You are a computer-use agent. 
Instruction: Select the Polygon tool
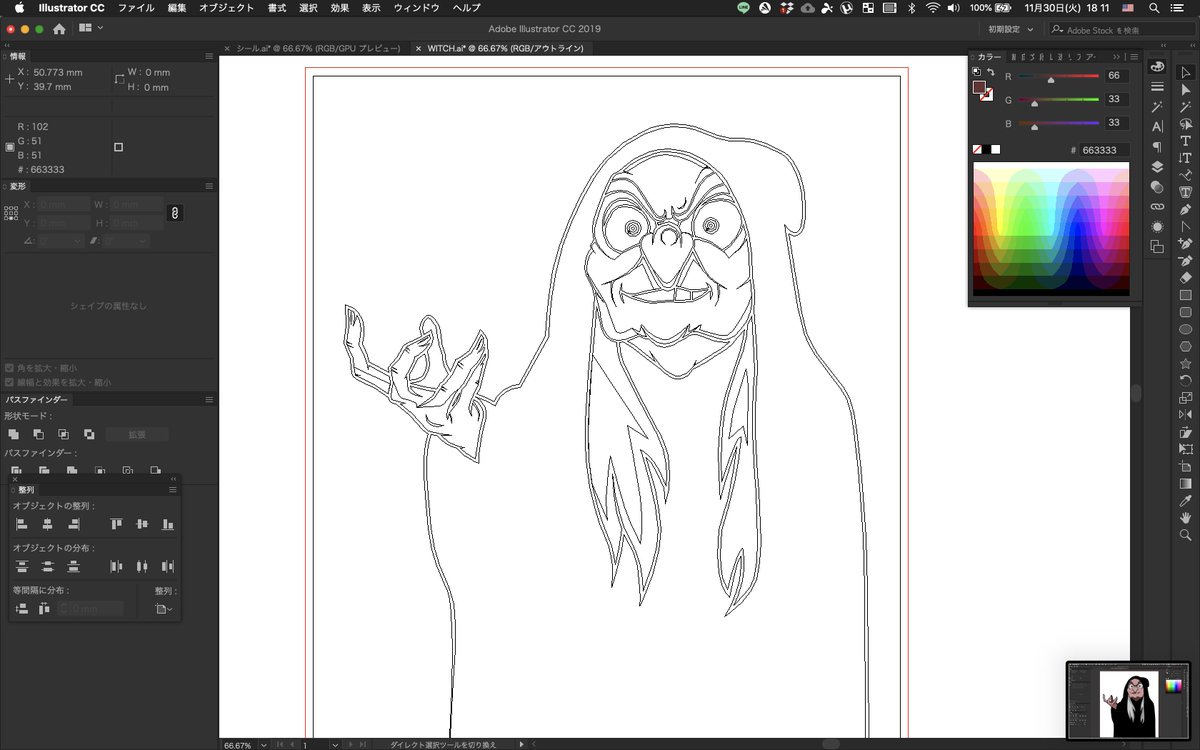click(1185, 346)
